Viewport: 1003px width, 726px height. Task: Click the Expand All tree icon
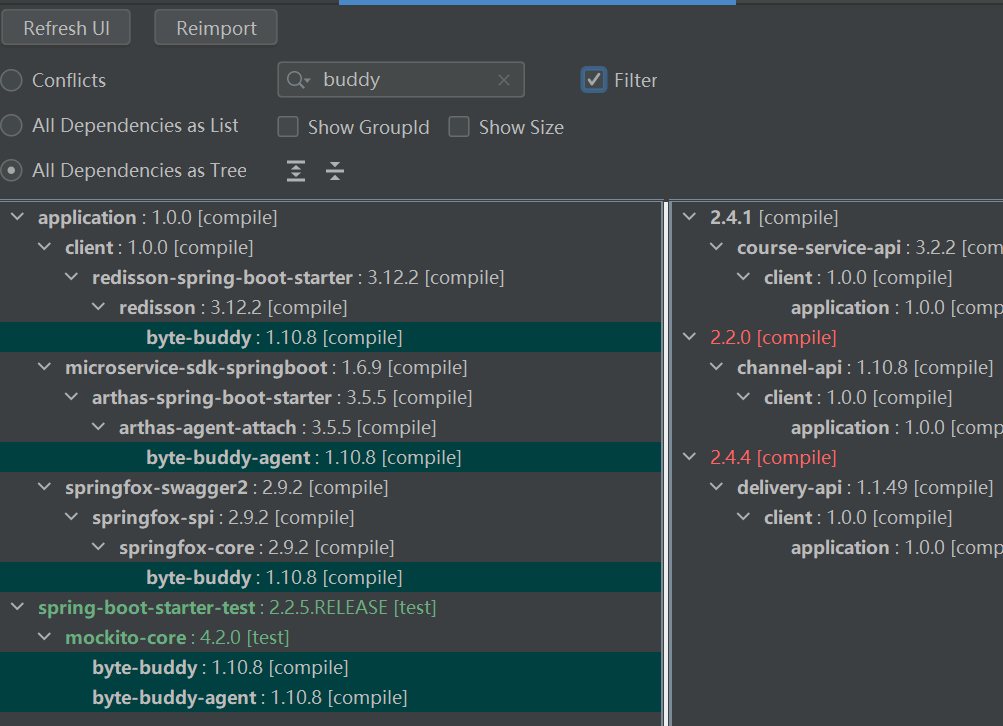click(296, 171)
